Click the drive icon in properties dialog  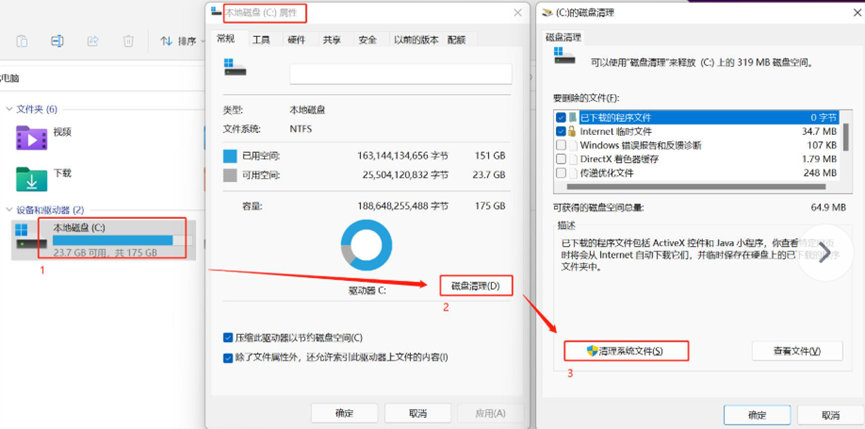pyautogui.click(x=235, y=68)
